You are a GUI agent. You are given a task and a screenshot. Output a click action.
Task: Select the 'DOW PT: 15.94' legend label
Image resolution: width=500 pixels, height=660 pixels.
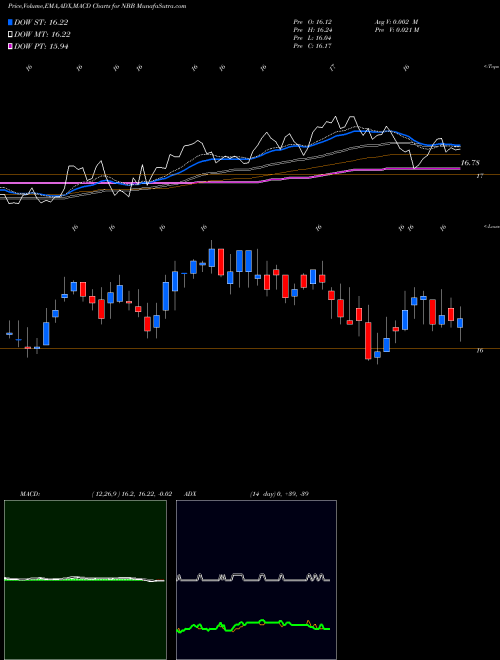click(41, 46)
